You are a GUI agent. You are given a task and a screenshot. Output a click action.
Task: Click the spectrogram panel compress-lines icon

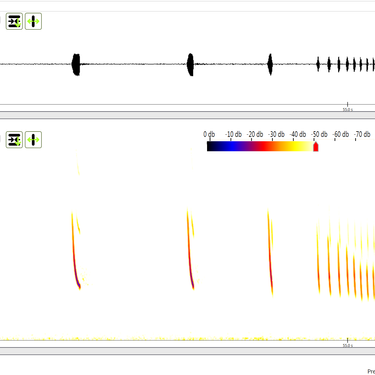[x=14, y=140]
